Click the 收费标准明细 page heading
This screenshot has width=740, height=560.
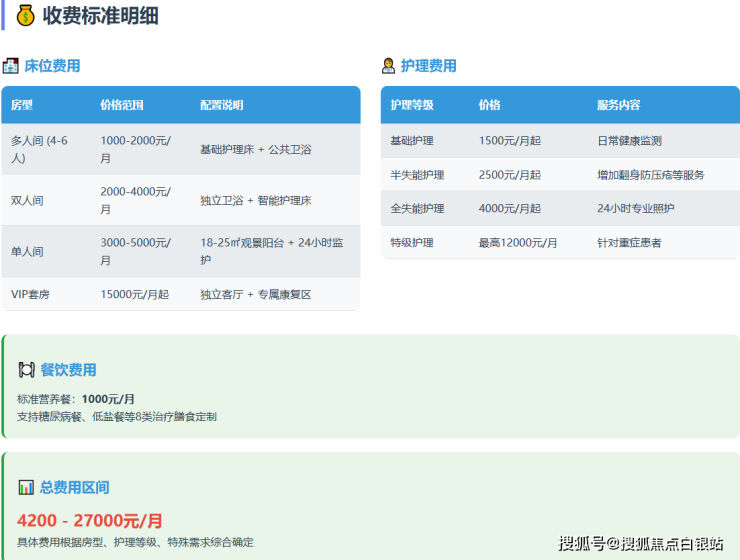click(x=100, y=16)
